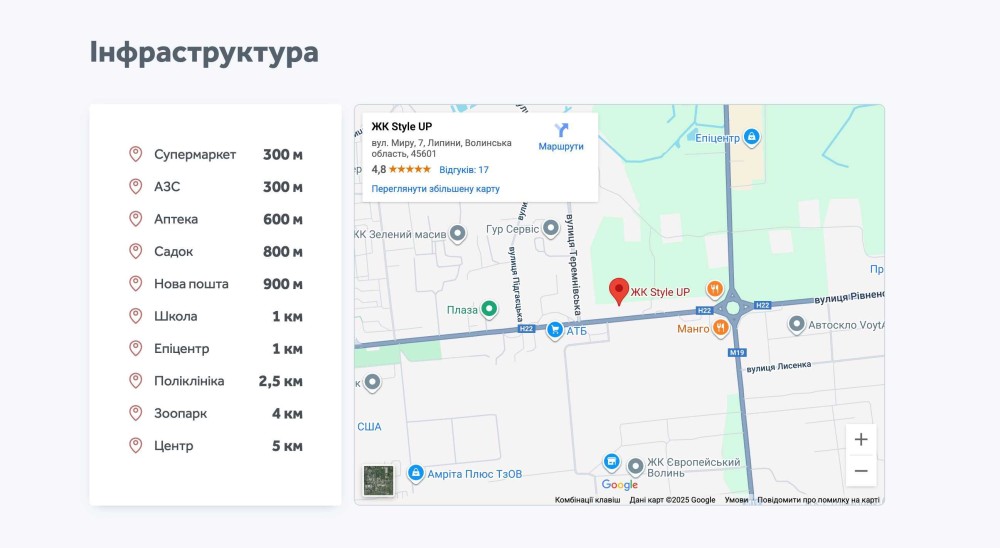Open the Відгуків: 17 reviews link
Viewport: 1000px width, 548px height.
click(464, 170)
